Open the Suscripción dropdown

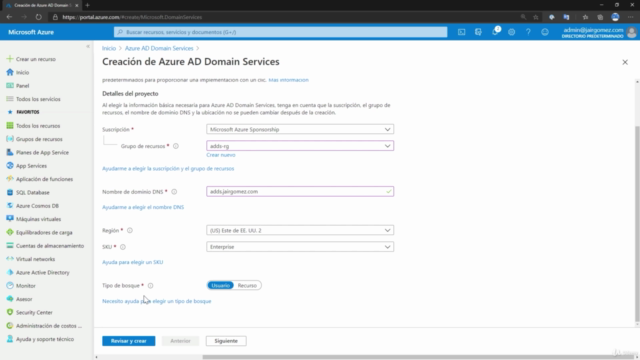[x=300, y=129]
